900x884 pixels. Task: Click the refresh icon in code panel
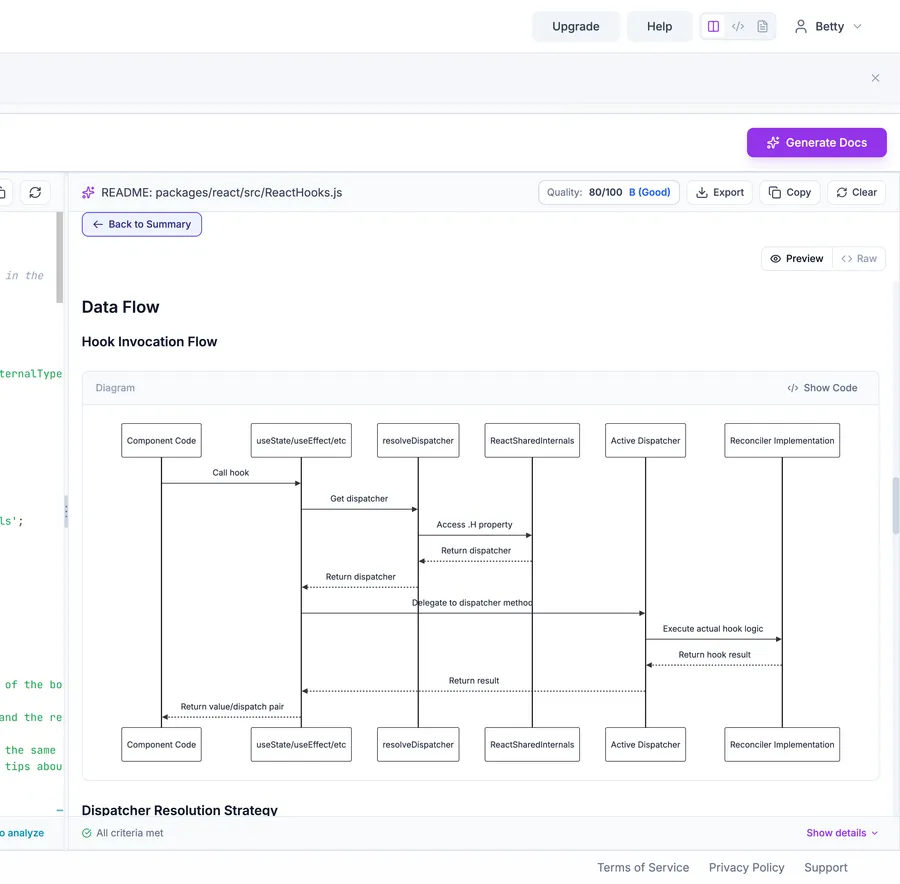35,192
